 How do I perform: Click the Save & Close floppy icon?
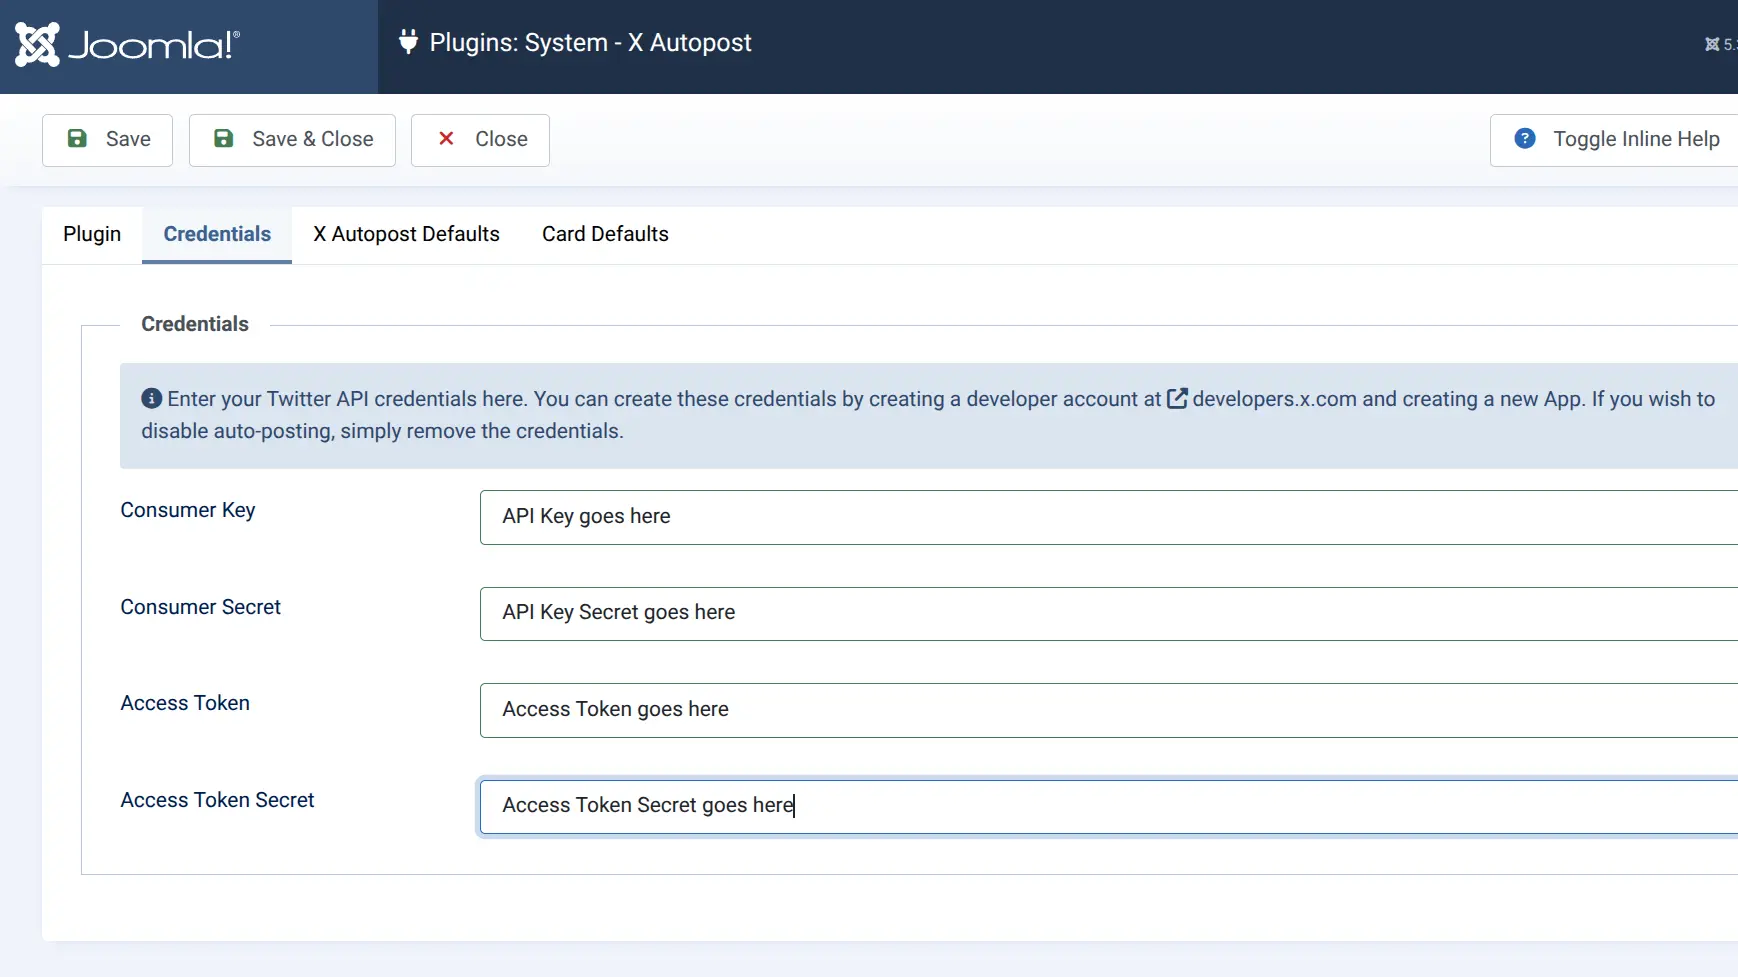pos(224,139)
